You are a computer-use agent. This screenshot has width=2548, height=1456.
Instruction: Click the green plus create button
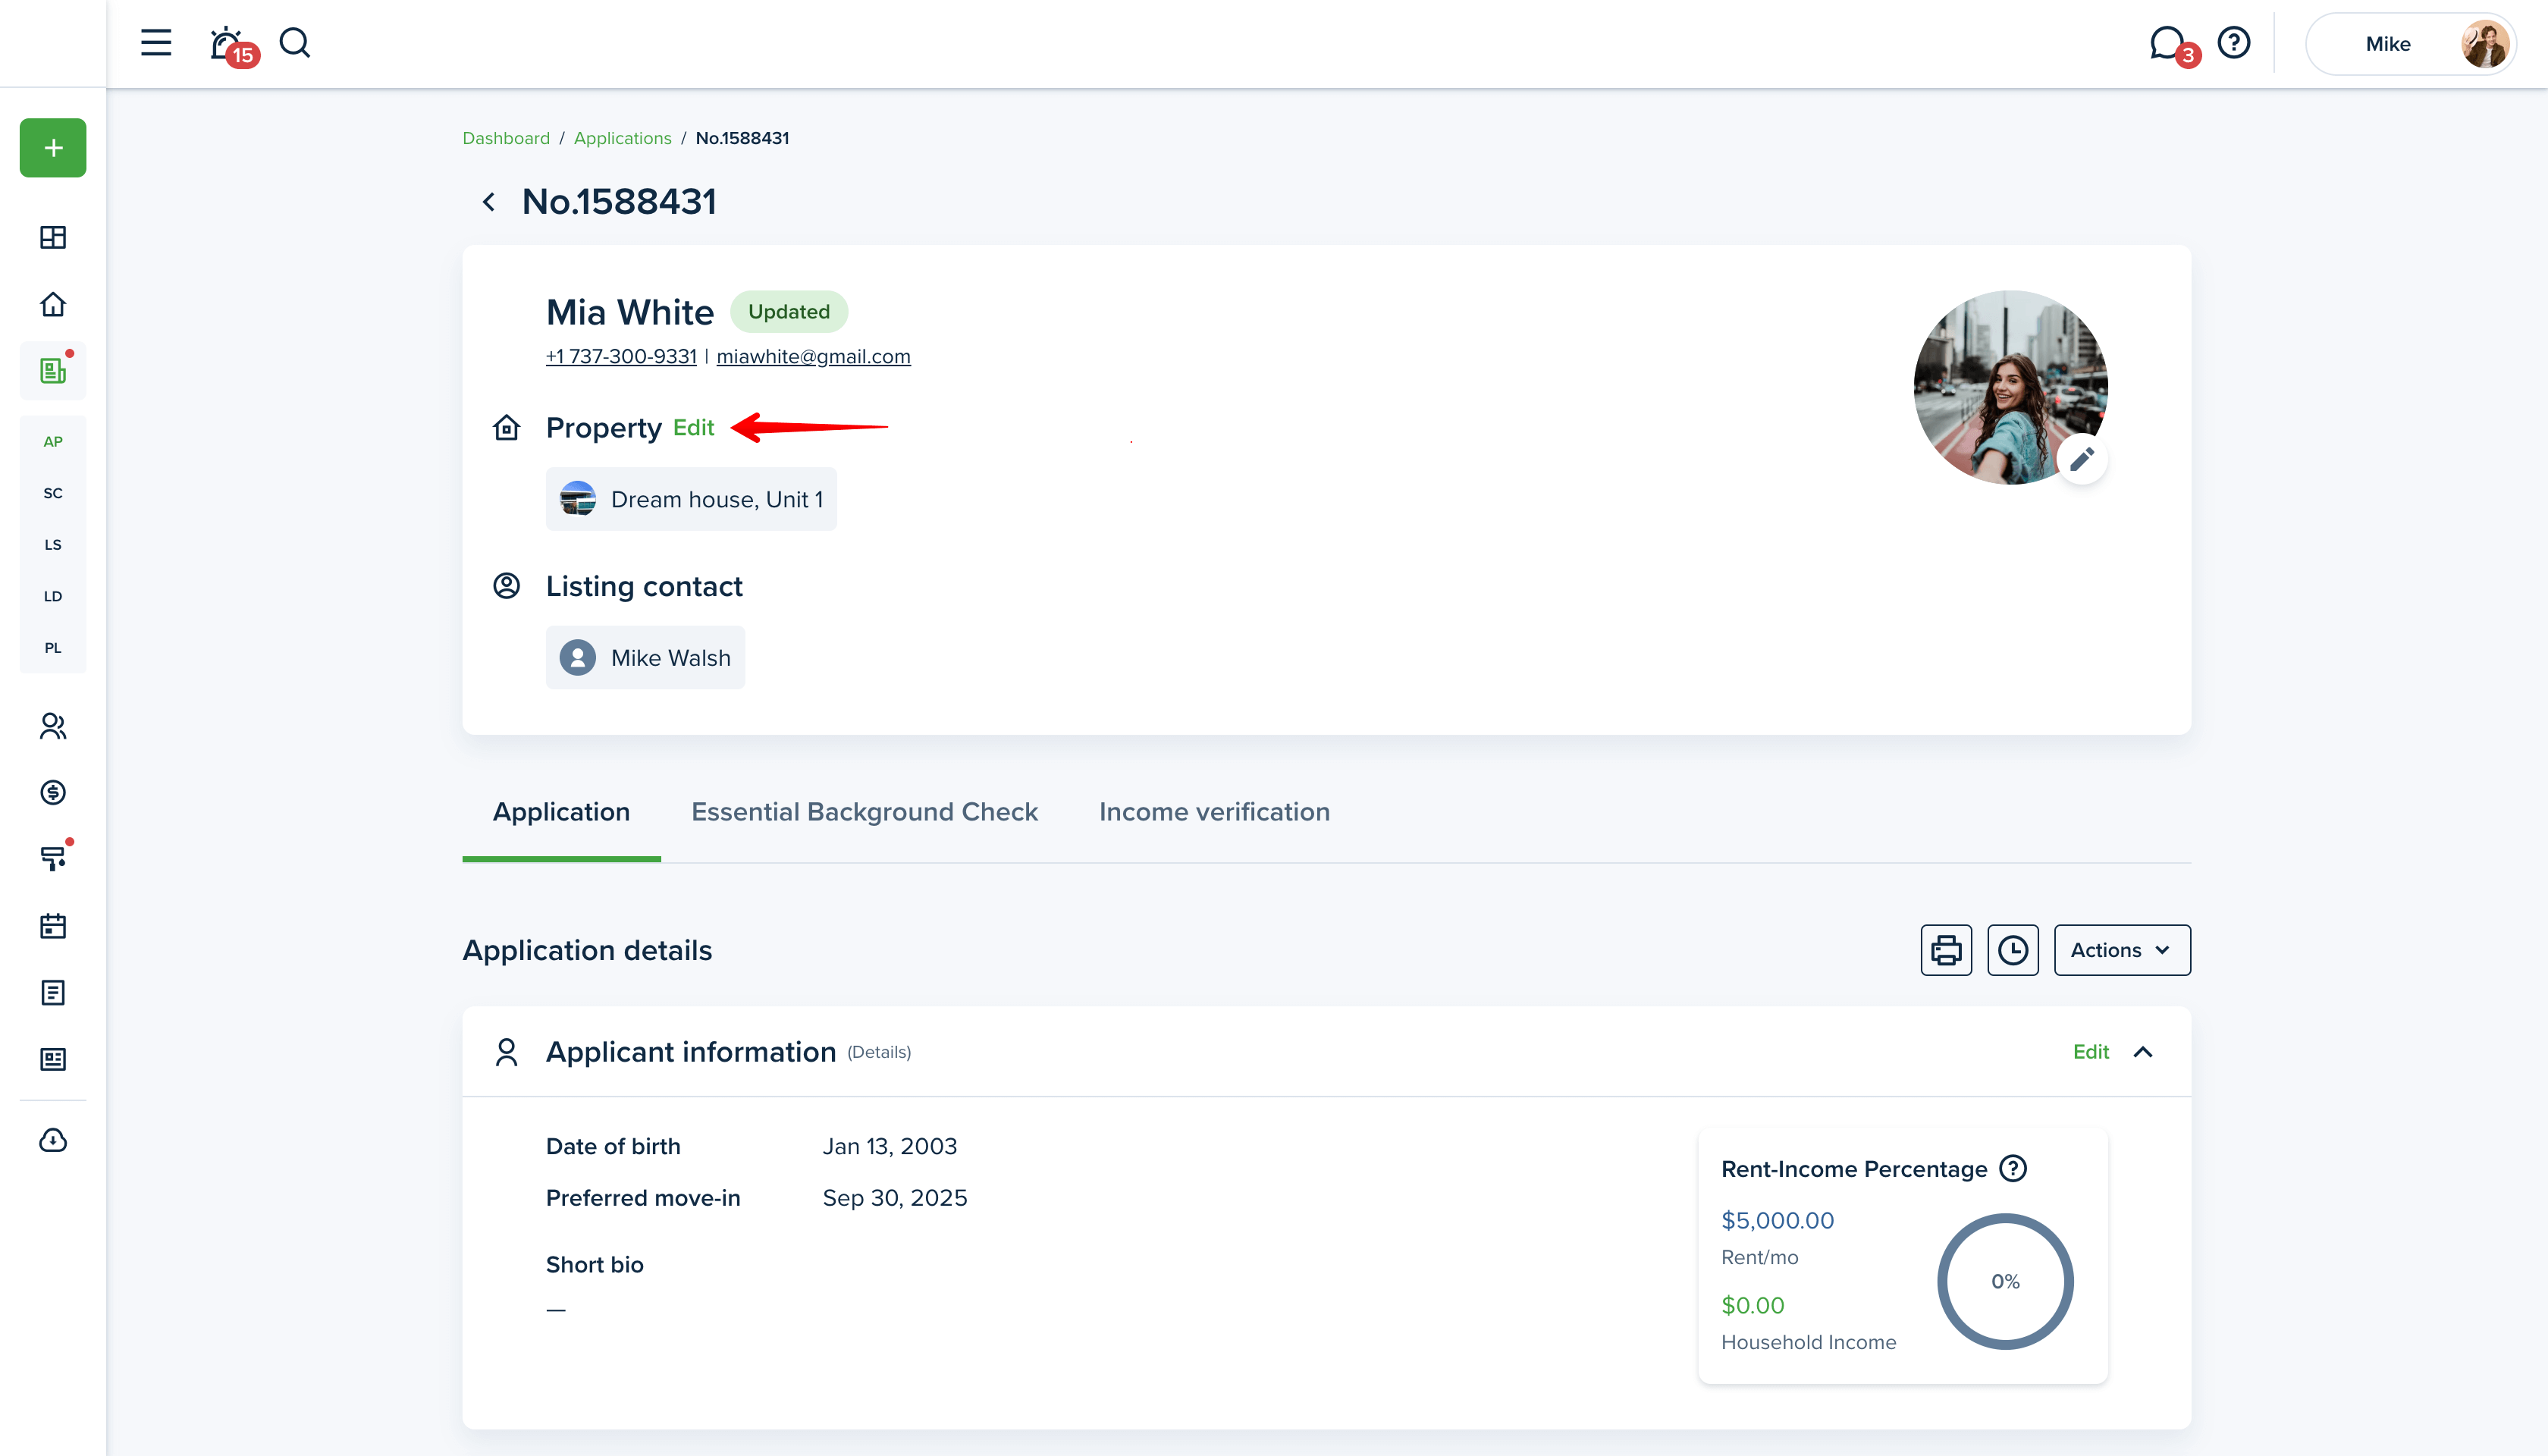pos(53,148)
